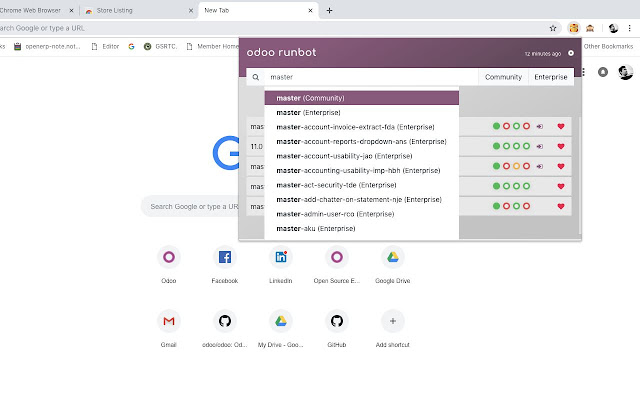Click the Google notifications bell icon on New Tab page
The image size is (640, 400).
[603, 72]
